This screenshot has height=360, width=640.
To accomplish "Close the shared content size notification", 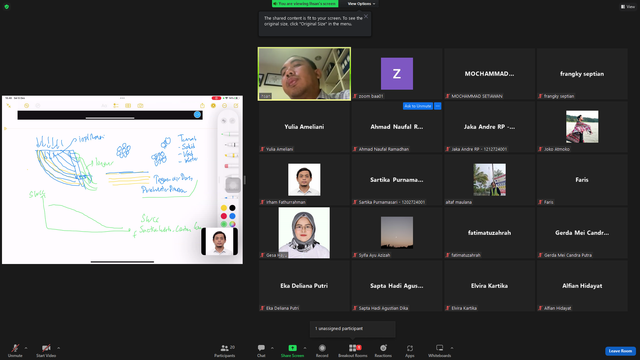I will click(x=366, y=16).
